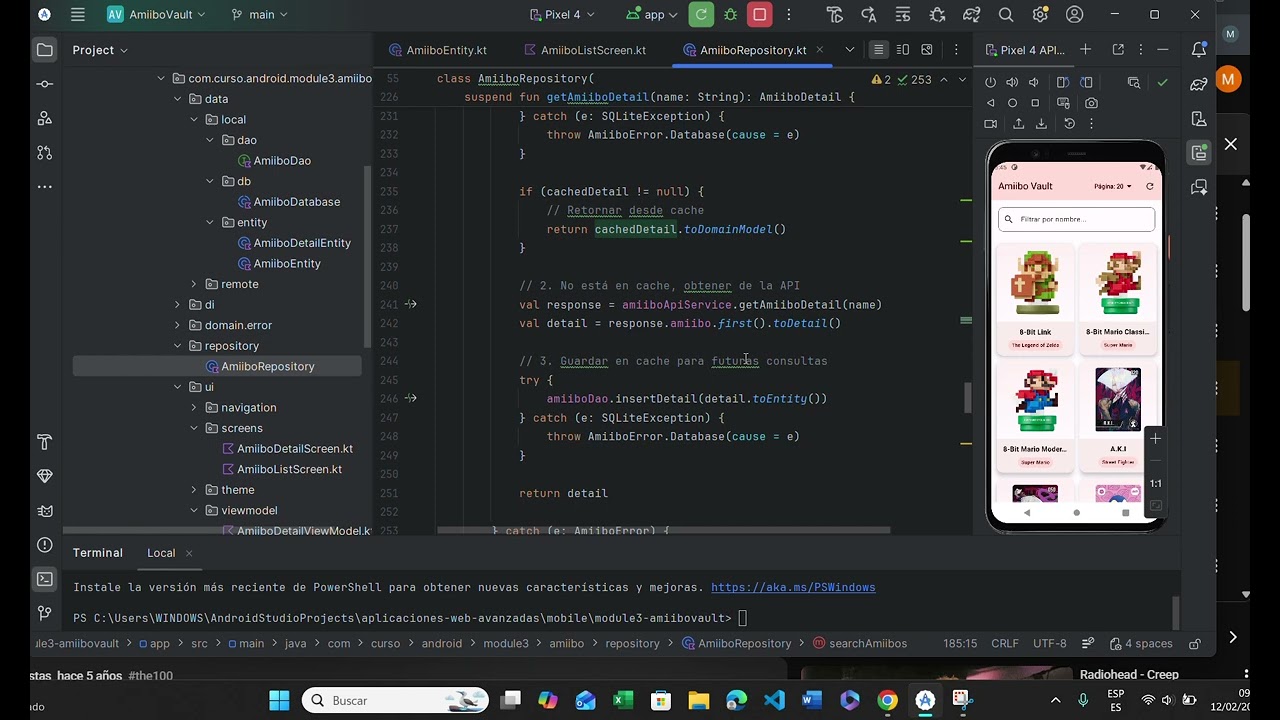Click the 4 spaces indent status item
This screenshot has width=1280, height=720.
click(1140, 643)
